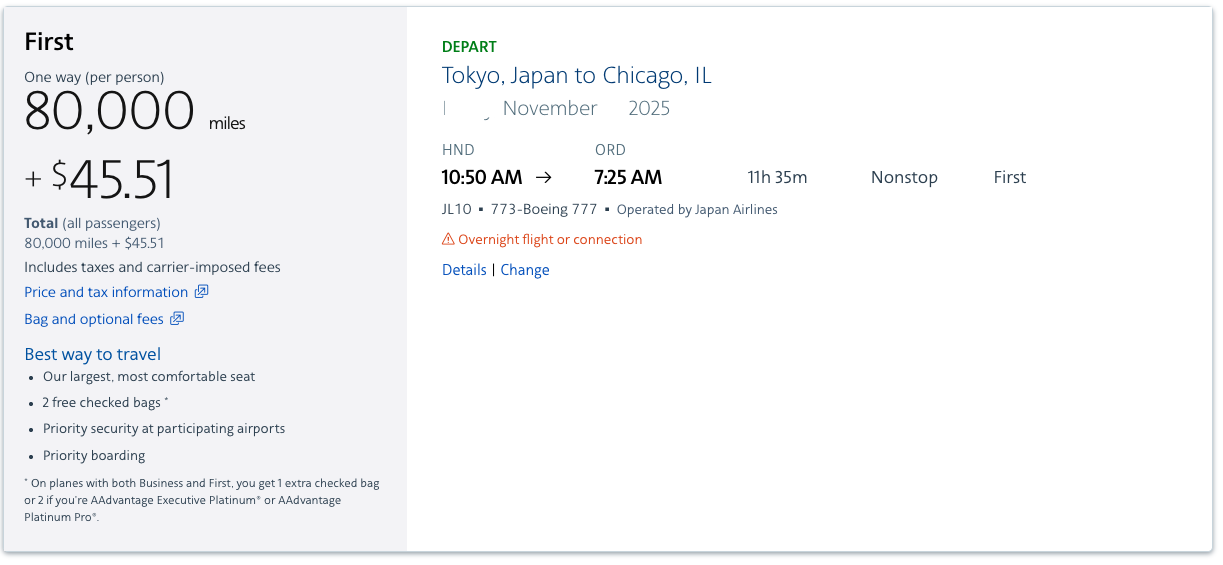
Task: Click the 773-Boeing 777 aircraft text
Action: [x=543, y=210]
